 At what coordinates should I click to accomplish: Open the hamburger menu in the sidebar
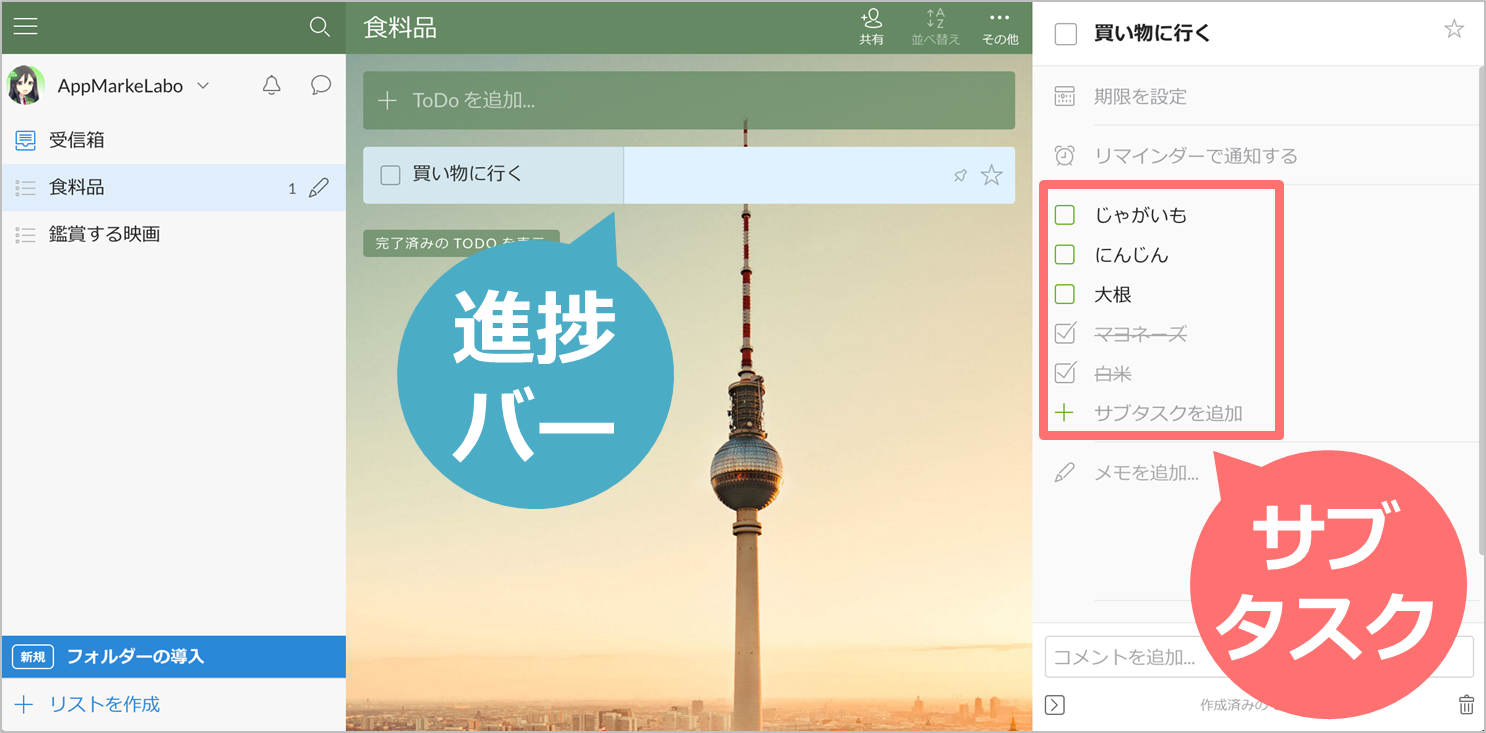point(25,27)
